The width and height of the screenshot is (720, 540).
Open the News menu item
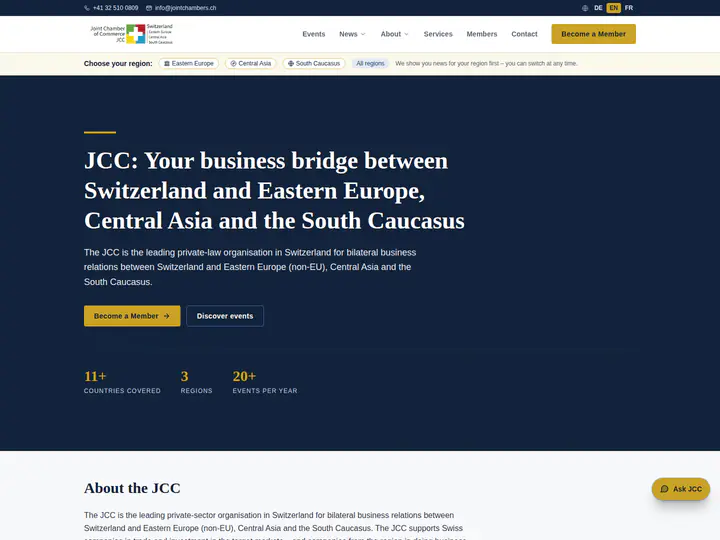(x=349, y=34)
